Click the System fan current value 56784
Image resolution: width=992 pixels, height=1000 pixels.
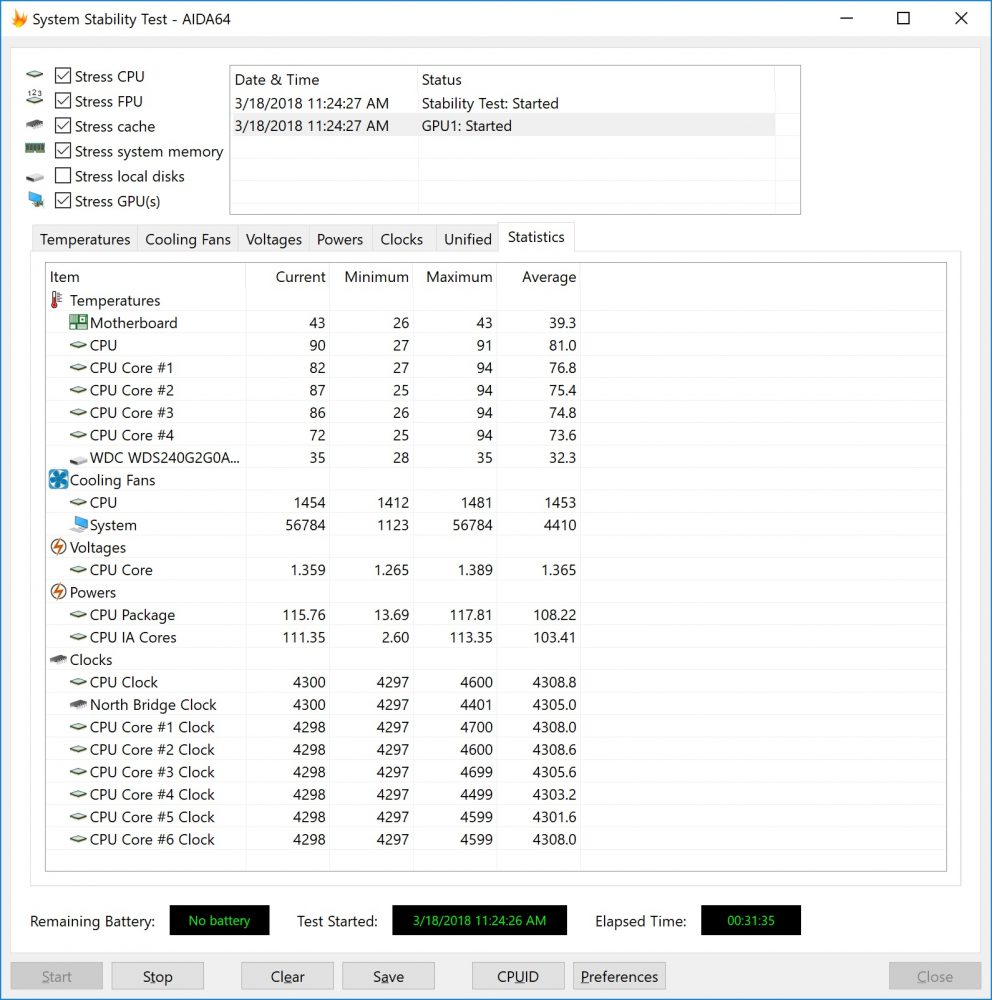pyautogui.click(x=305, y=525)
